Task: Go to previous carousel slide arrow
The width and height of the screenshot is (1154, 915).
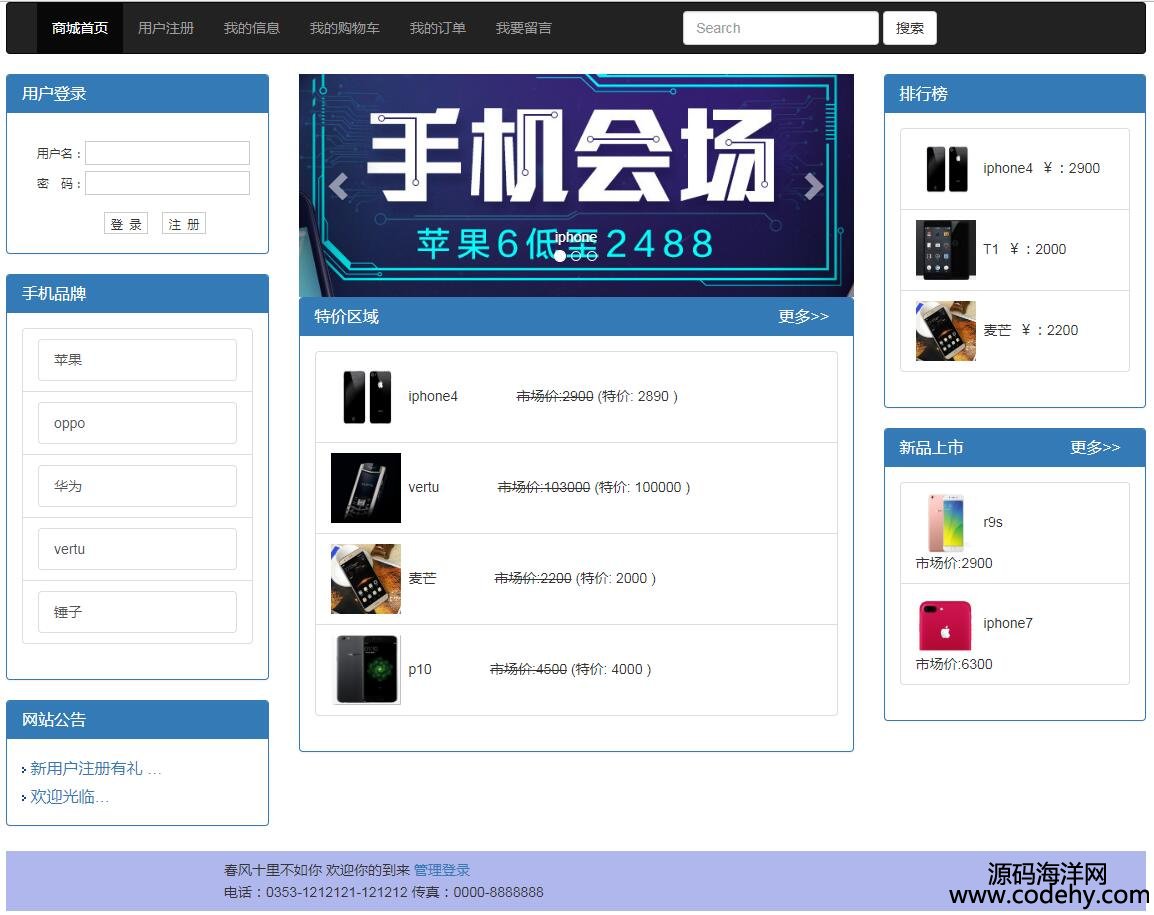Action: click(x=339, y=186)
